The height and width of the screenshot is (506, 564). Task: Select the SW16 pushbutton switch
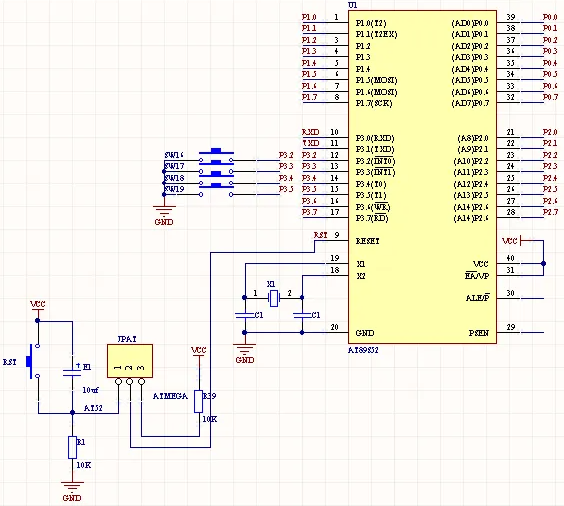216,156
